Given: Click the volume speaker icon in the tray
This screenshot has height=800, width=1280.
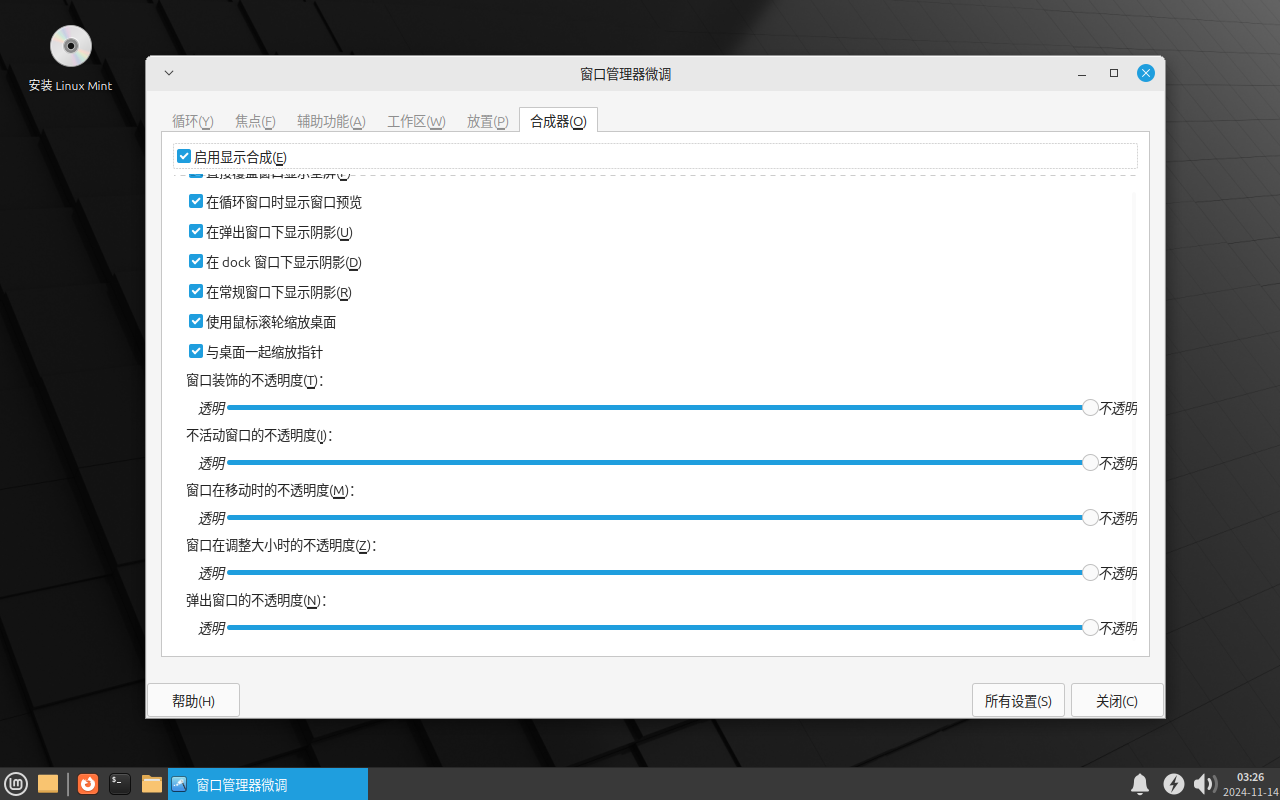Looking at the screenshot, I should point(1205,784).
